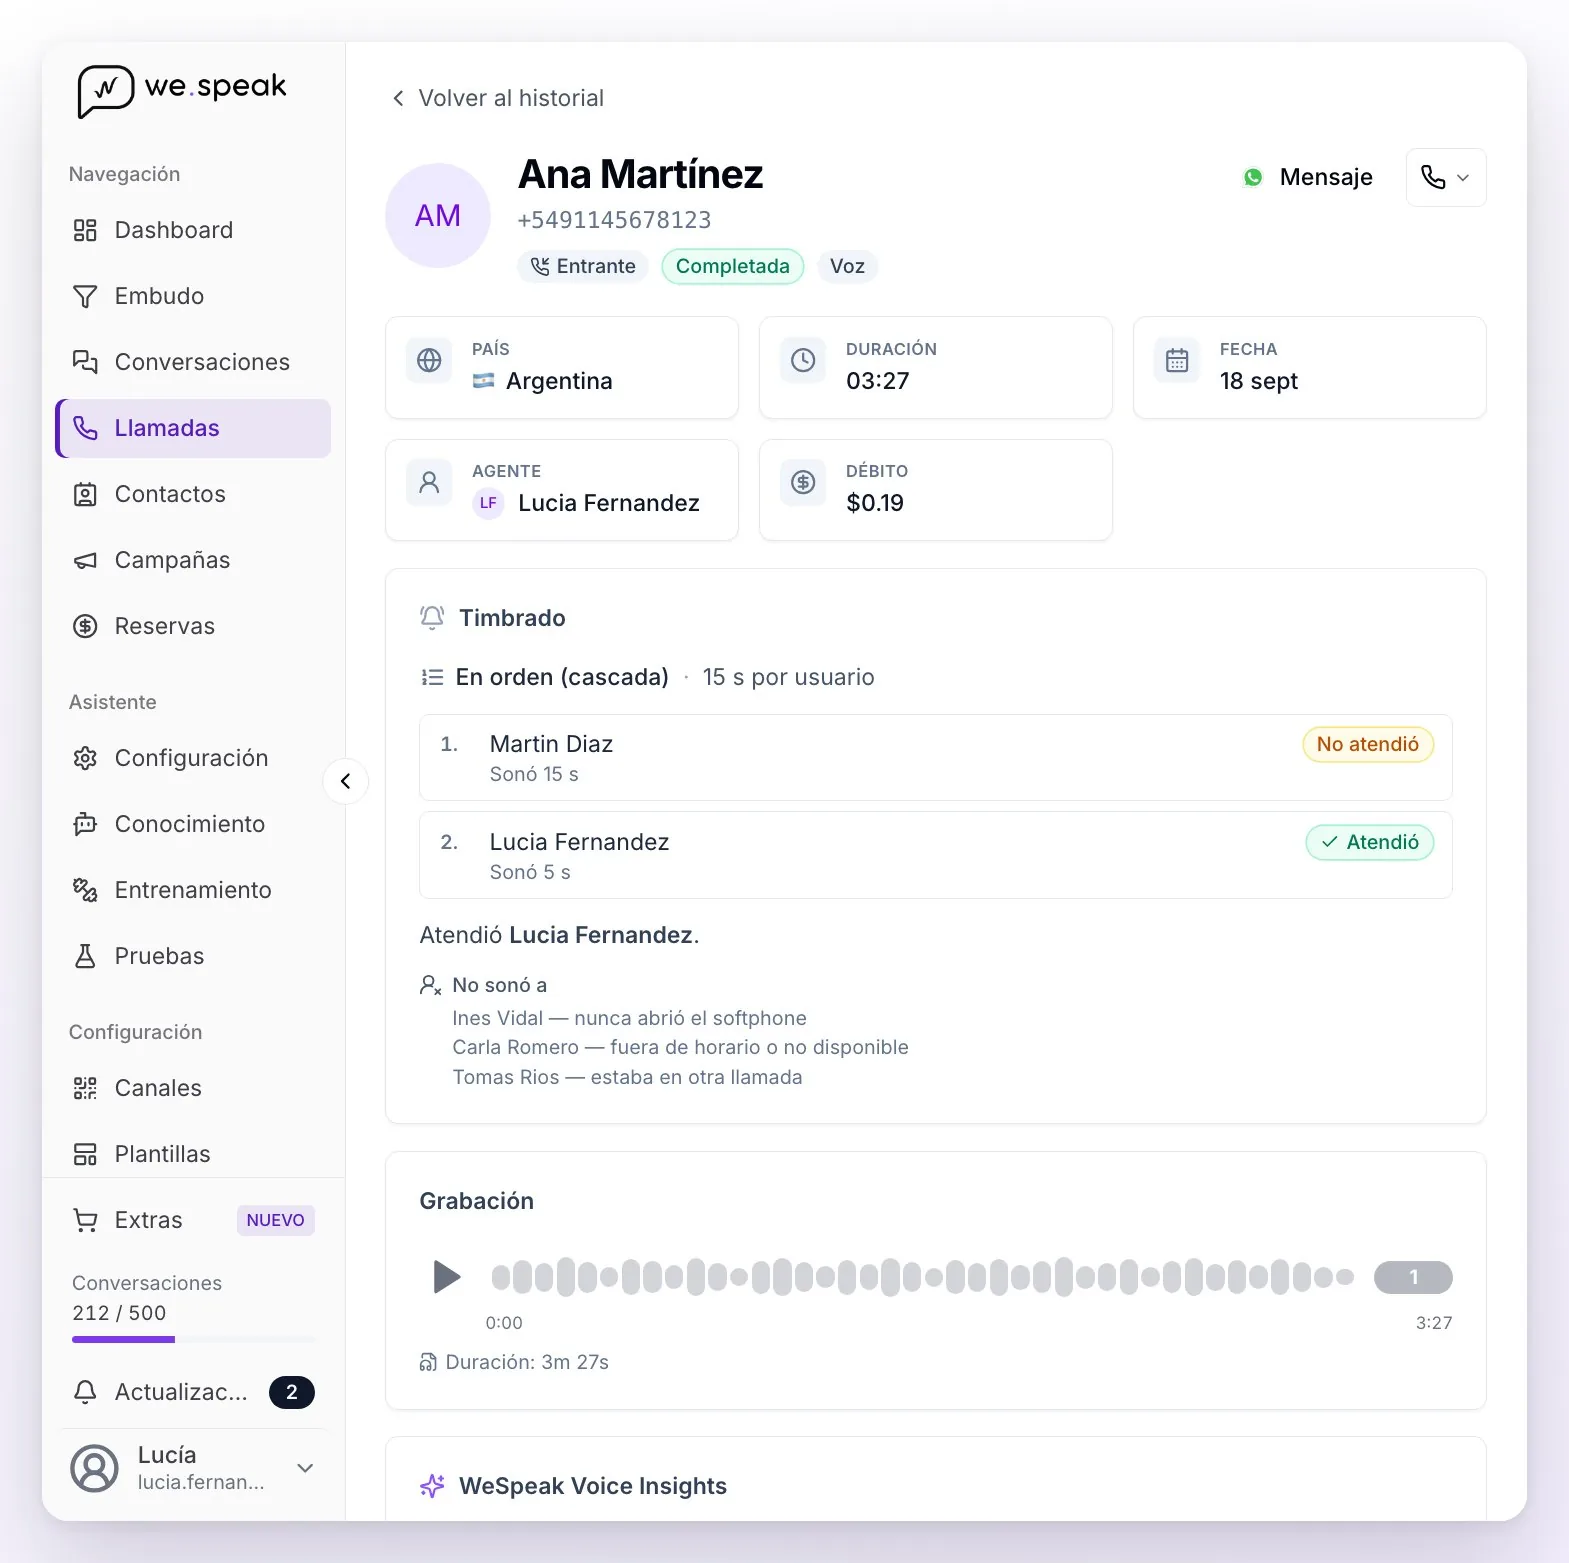Open the Reservas dollar icon

point(85,626)
